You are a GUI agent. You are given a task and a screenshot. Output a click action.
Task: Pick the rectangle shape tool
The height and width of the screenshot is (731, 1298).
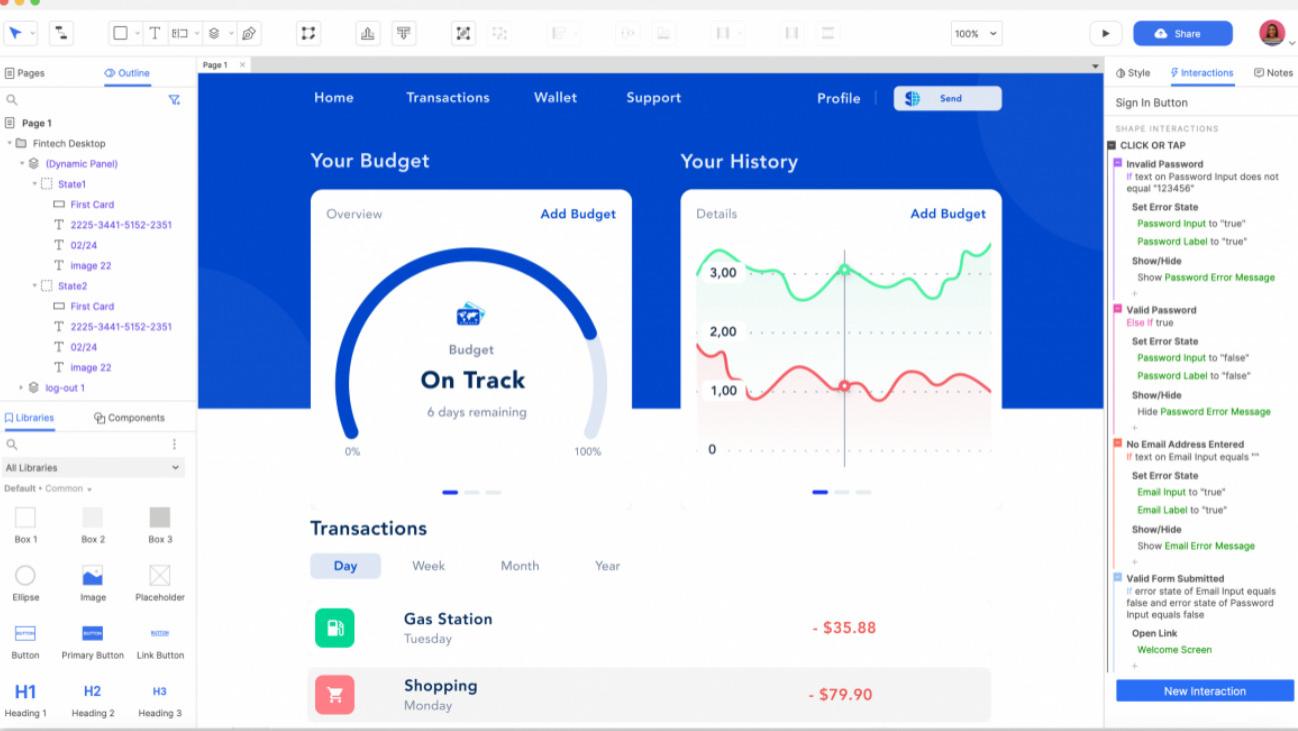[x=120, y=33]
